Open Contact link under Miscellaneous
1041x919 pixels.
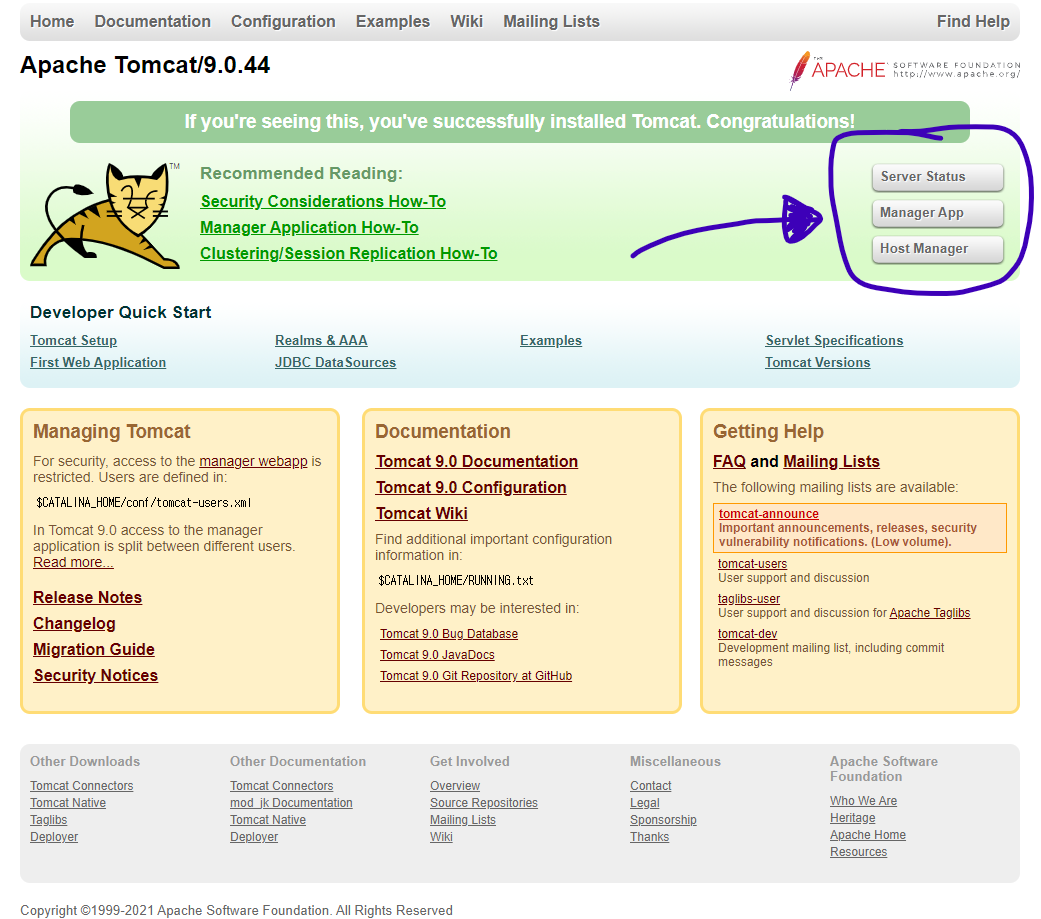coord(650,786)
